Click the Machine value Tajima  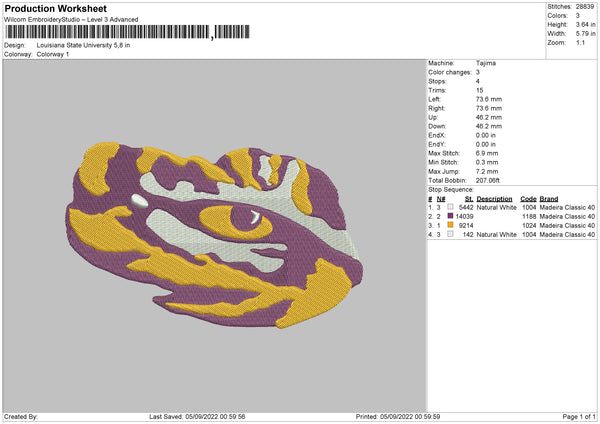[x=486, y=63]
